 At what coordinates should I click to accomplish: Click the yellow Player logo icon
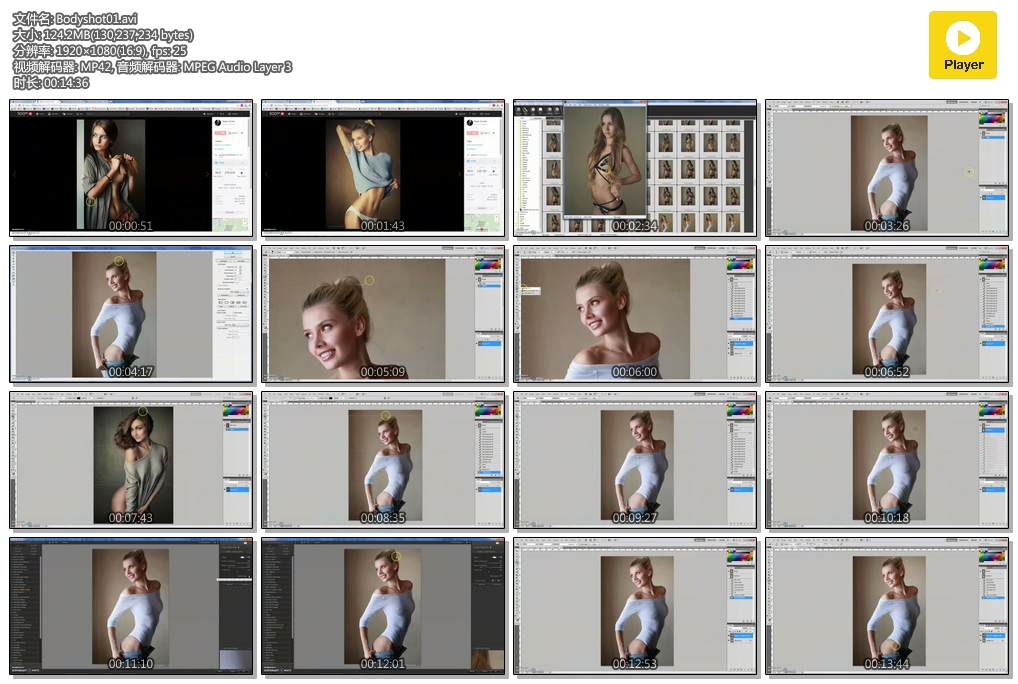point(962,45)
